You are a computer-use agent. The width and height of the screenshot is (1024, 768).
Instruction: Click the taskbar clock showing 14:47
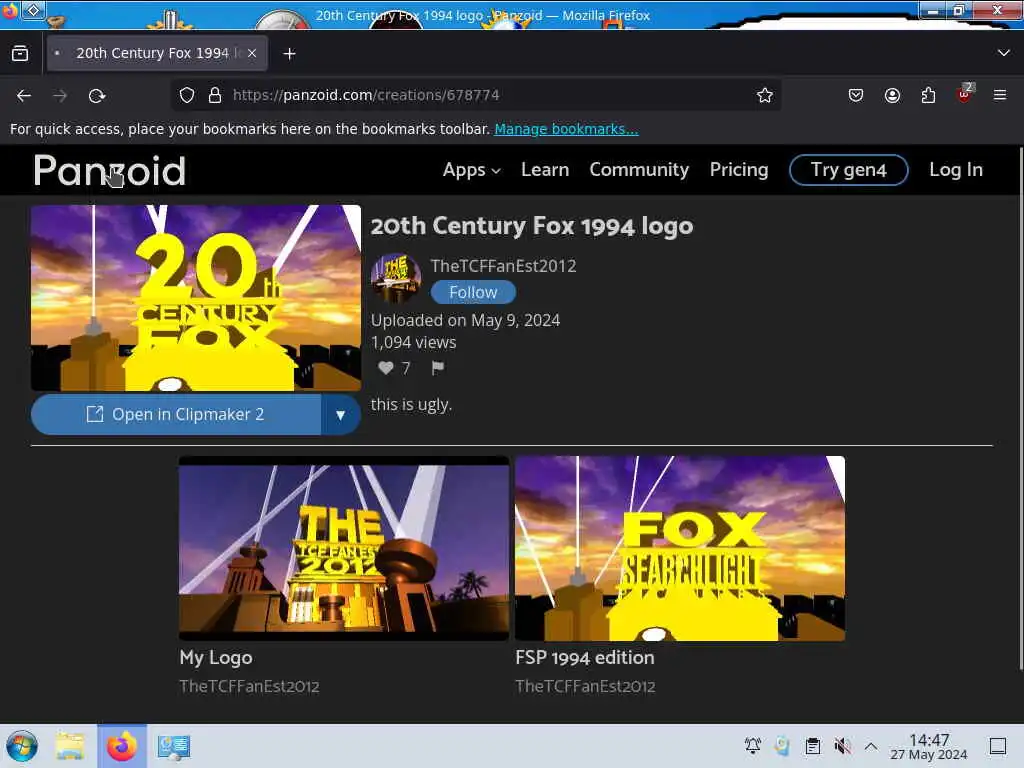[929, 746]
